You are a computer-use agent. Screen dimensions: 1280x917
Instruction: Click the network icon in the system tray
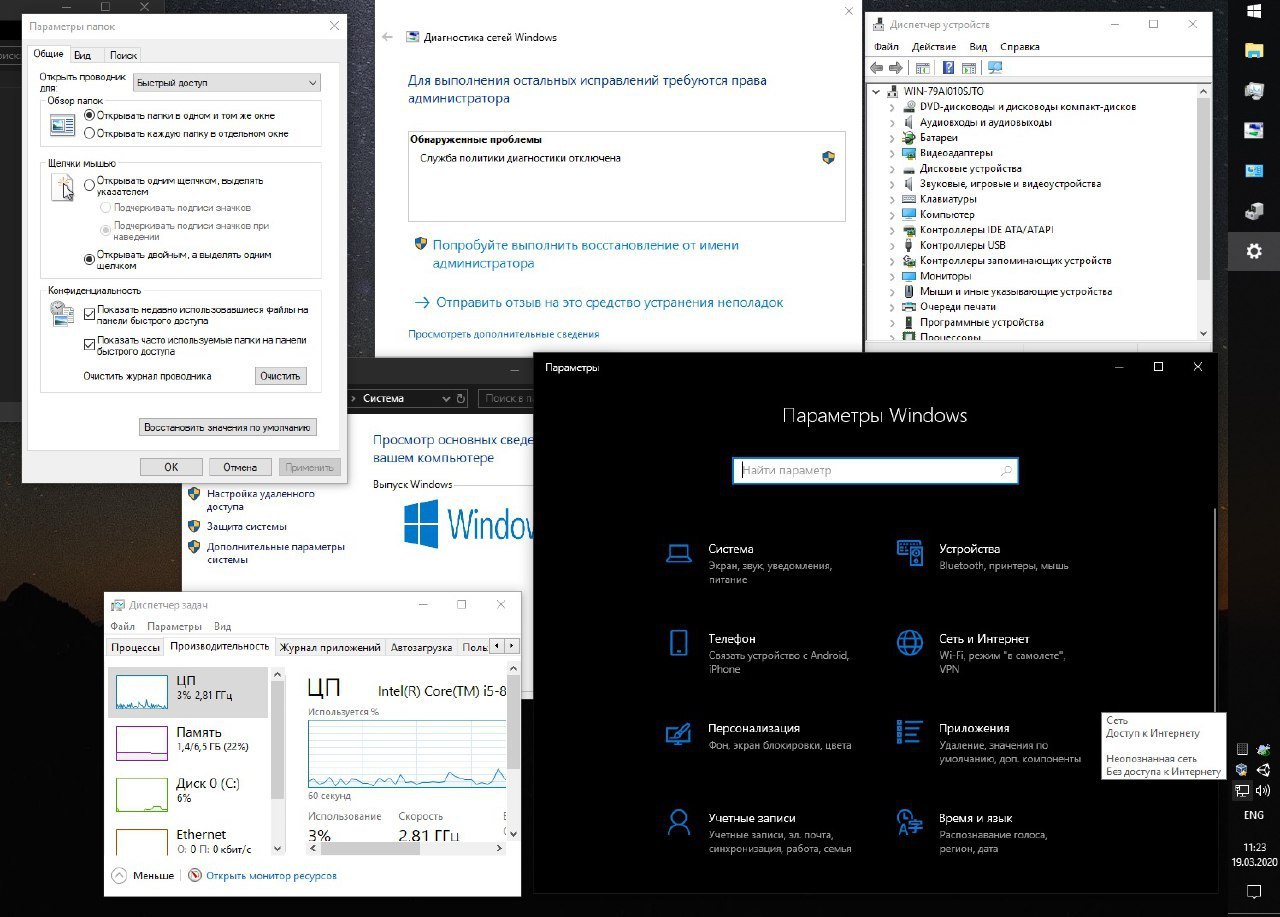tap(1242, 791)
